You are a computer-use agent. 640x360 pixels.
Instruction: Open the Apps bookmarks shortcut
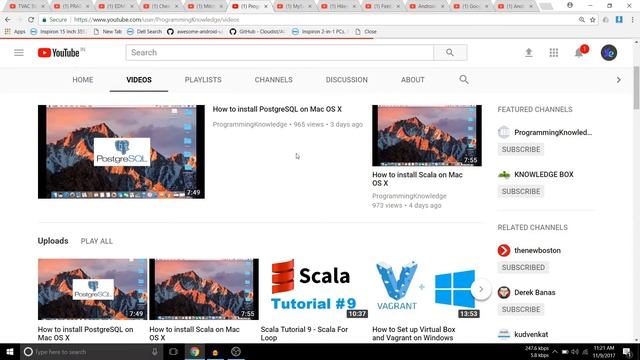[x=15, y=31]
